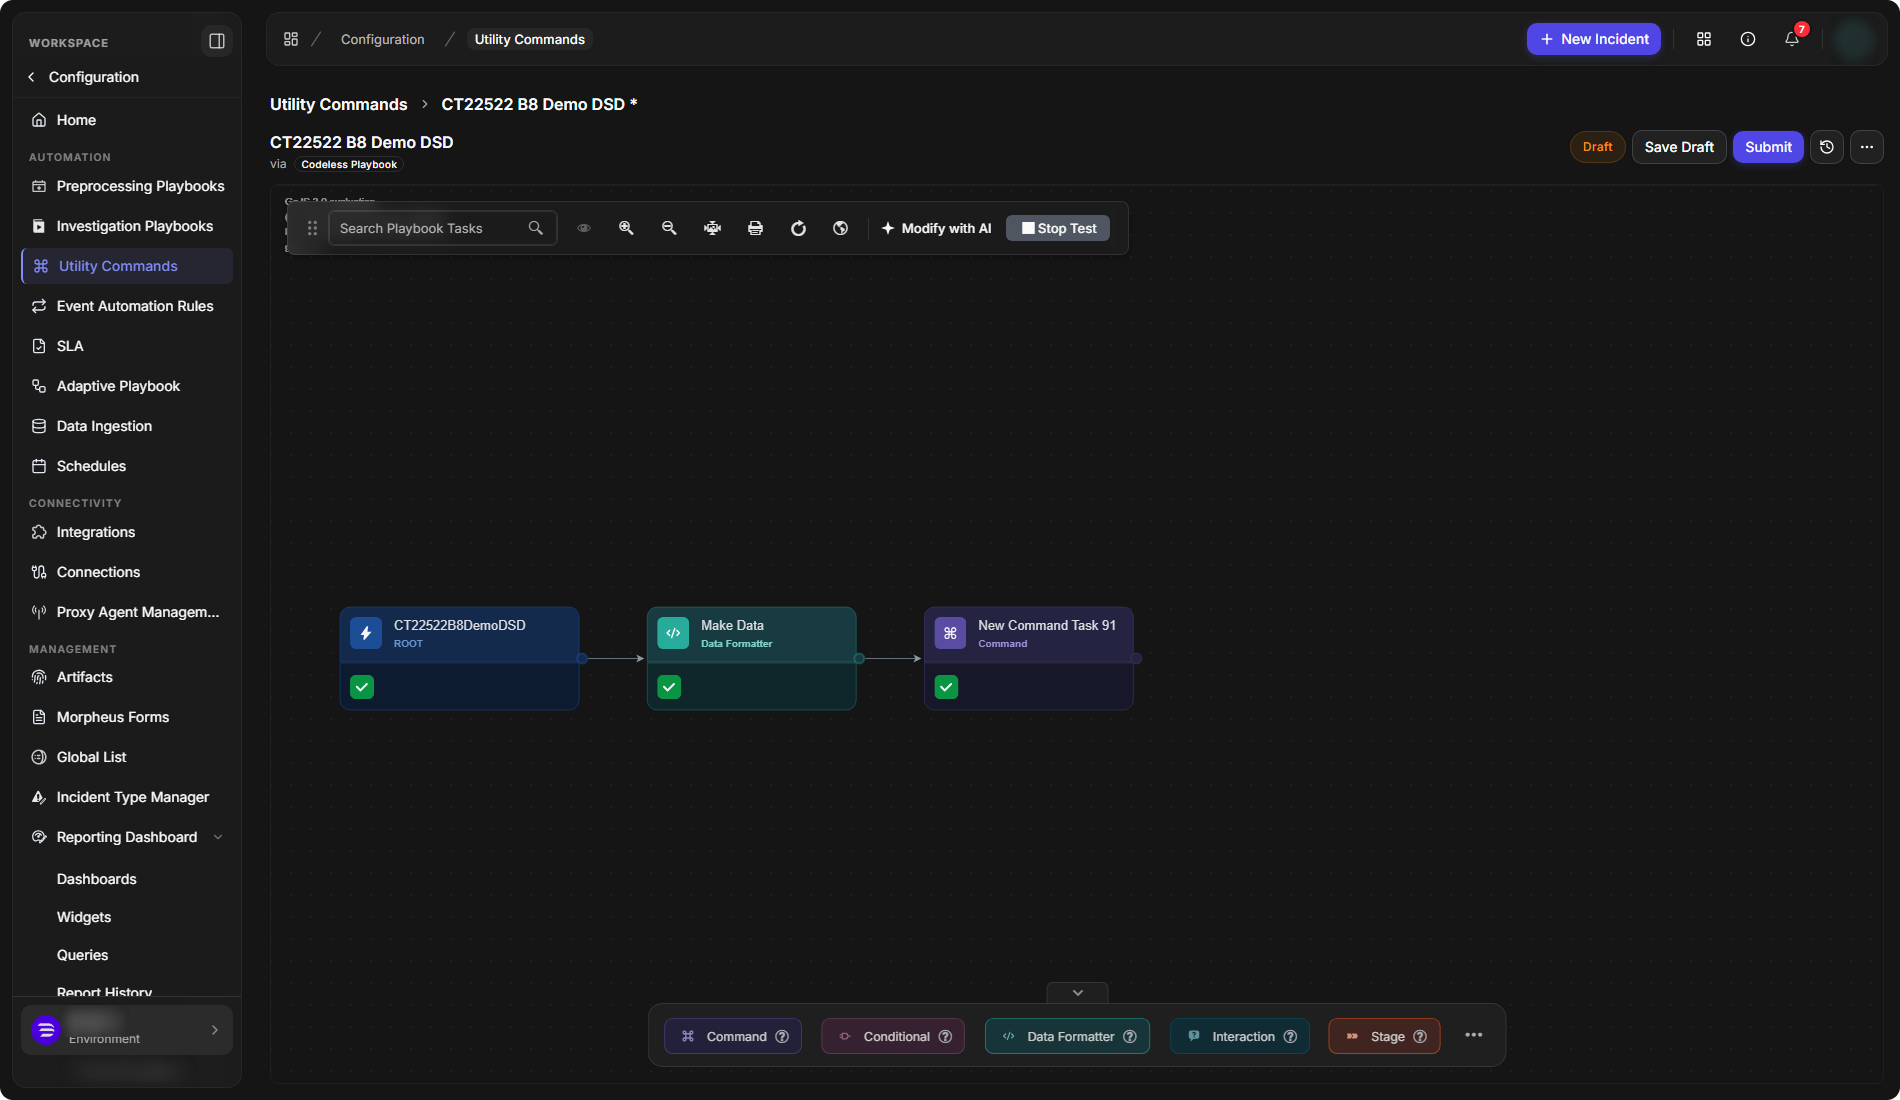Open the Environment switcher chevron

click(x=215, y=1030)
